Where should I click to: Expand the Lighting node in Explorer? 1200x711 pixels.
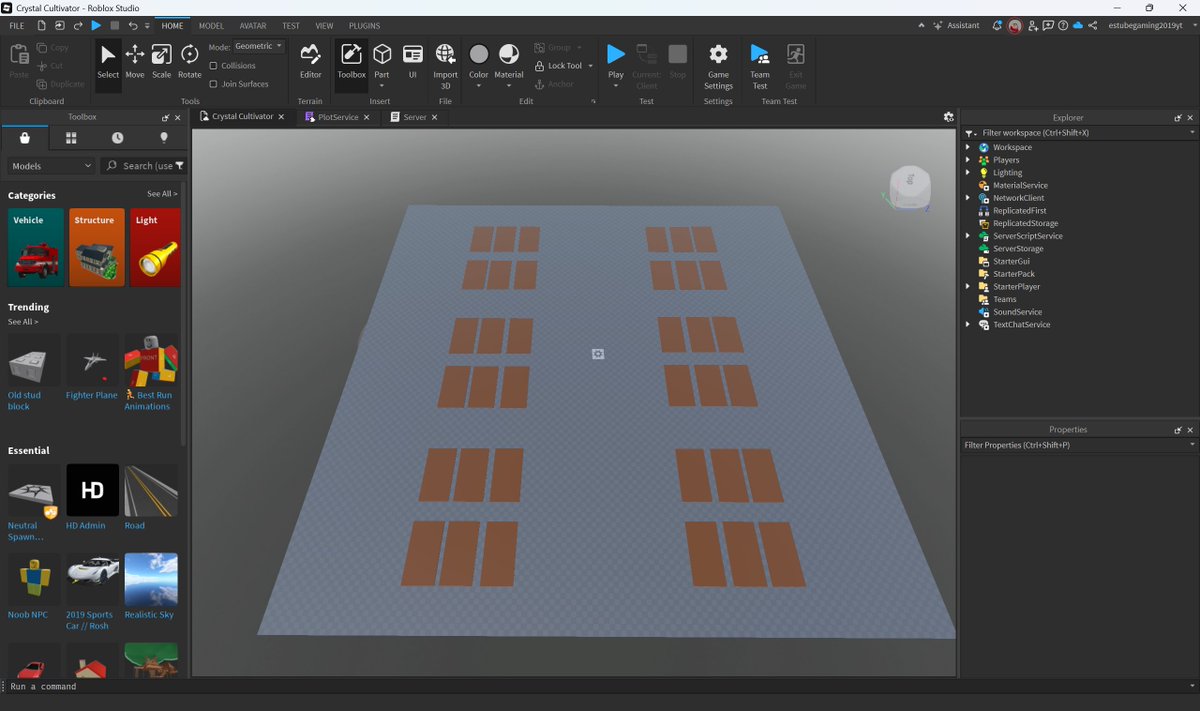point(968,172)
